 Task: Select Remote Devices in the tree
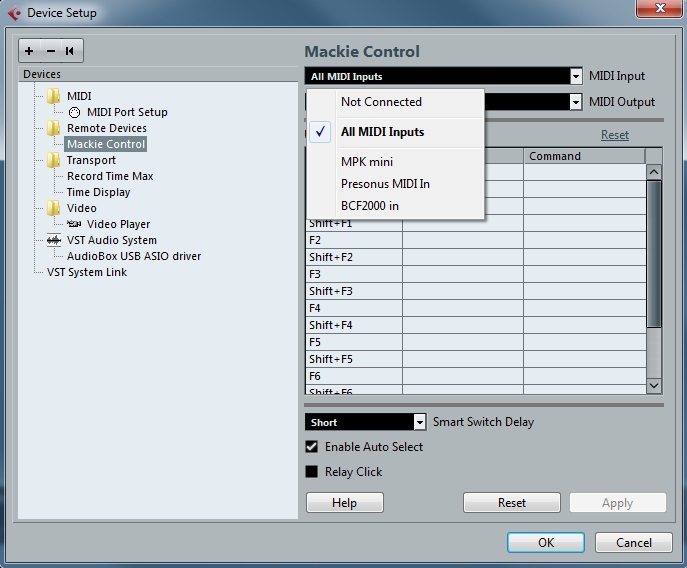(106, 128)
